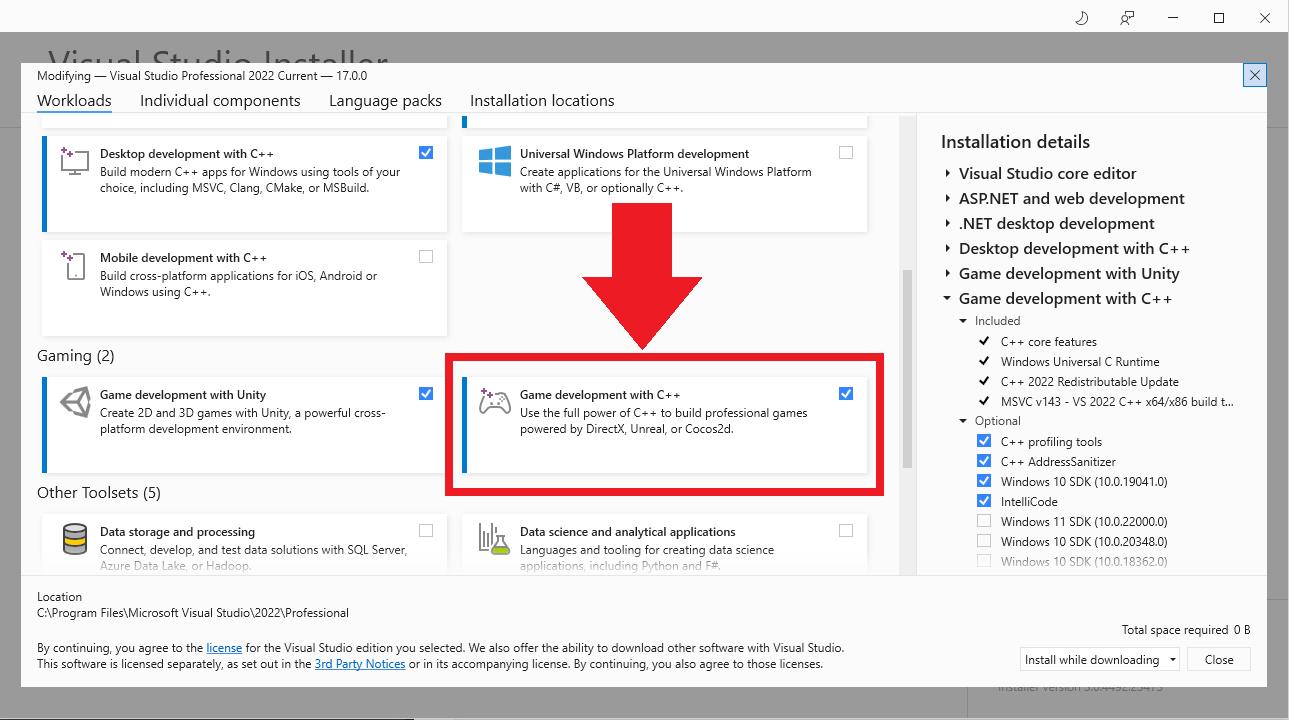
Task: Open the 3rd Party Notices link
Action: (x=360, y=664)
